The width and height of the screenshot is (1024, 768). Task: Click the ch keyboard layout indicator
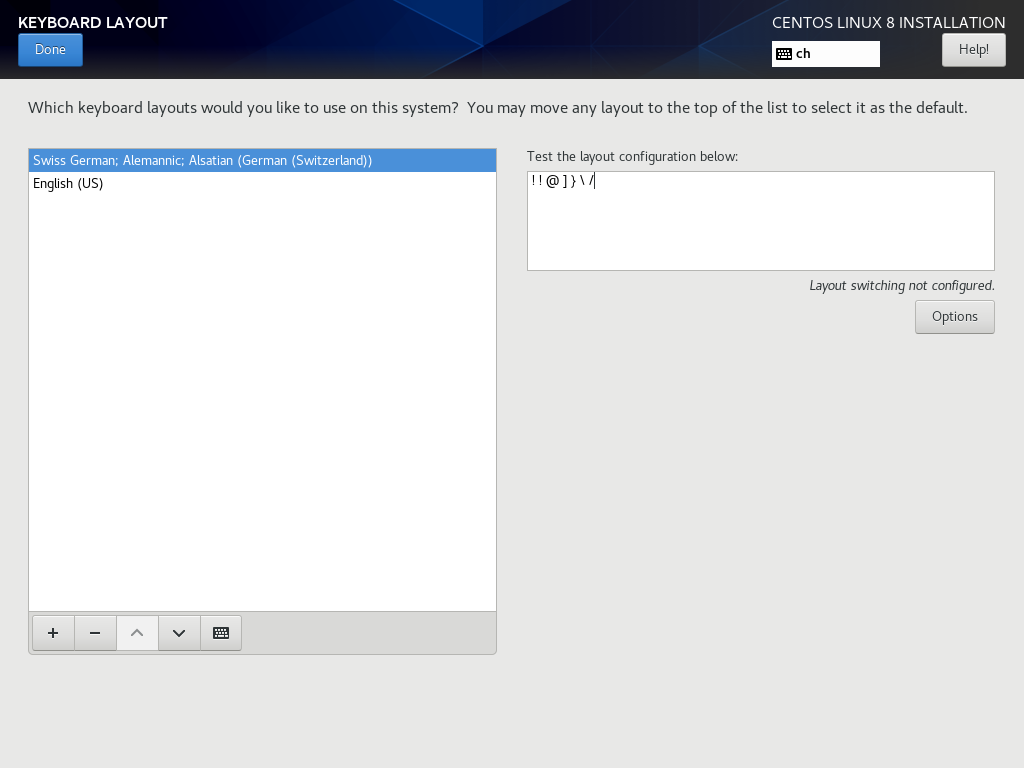coord(825,54)
